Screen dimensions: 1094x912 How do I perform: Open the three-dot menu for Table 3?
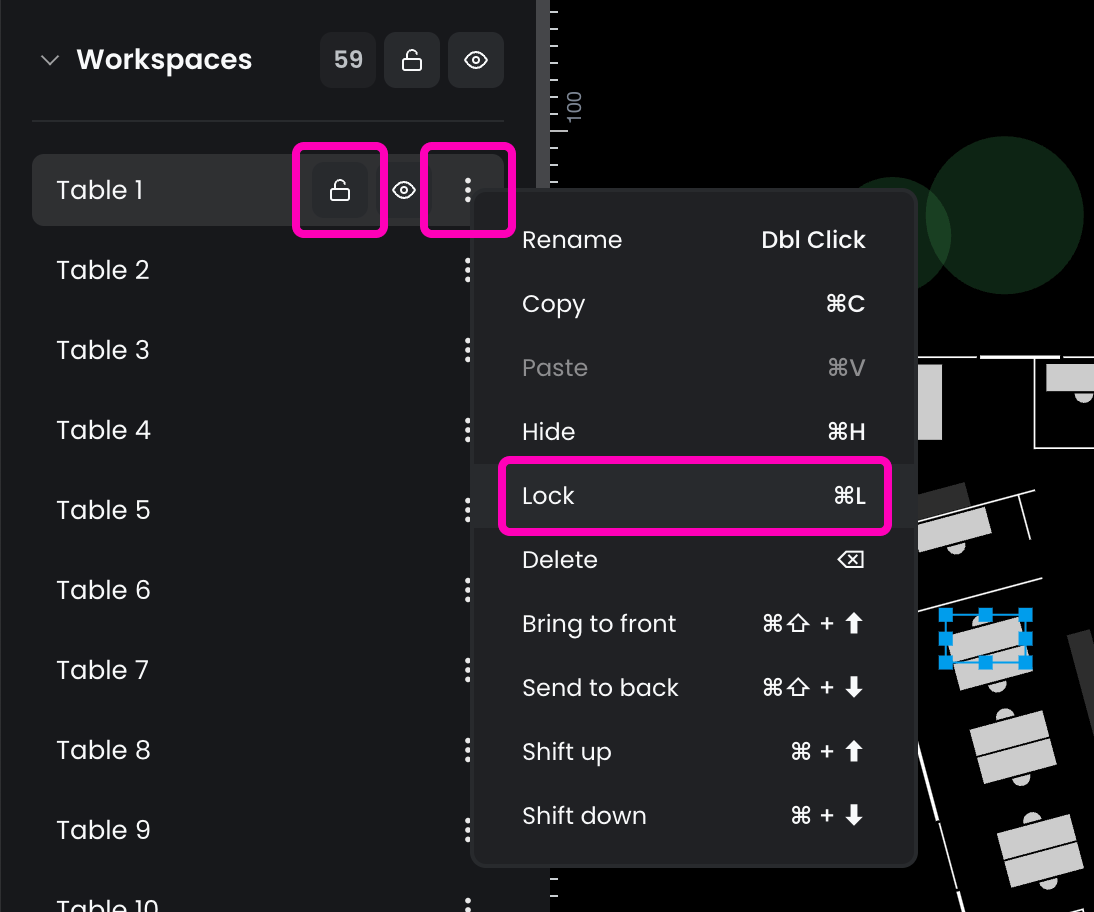tap(466, 350)
